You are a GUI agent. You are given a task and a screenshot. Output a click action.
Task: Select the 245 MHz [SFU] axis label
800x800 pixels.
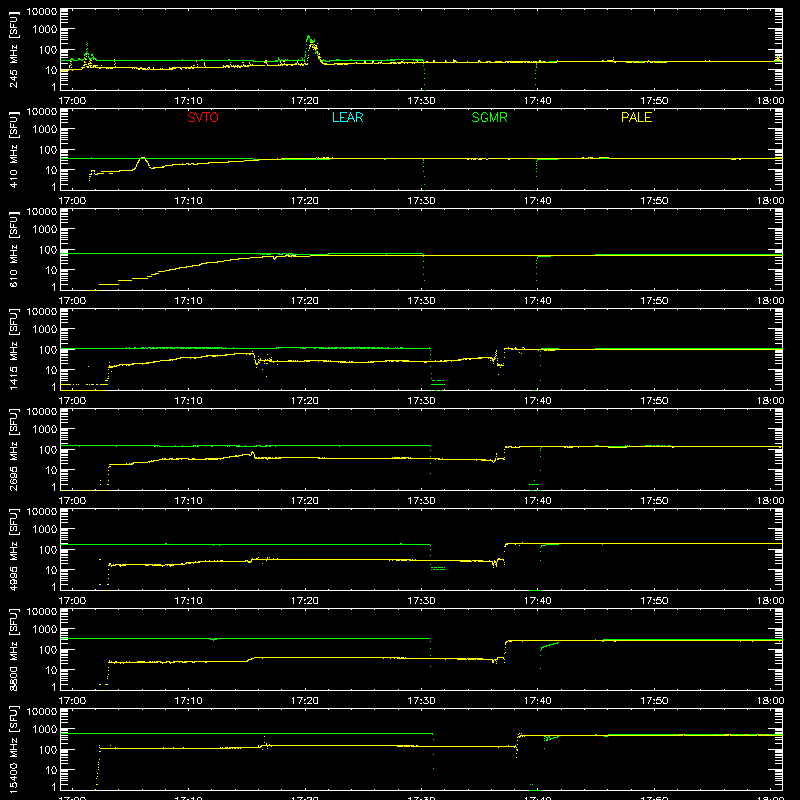[14, 50]
